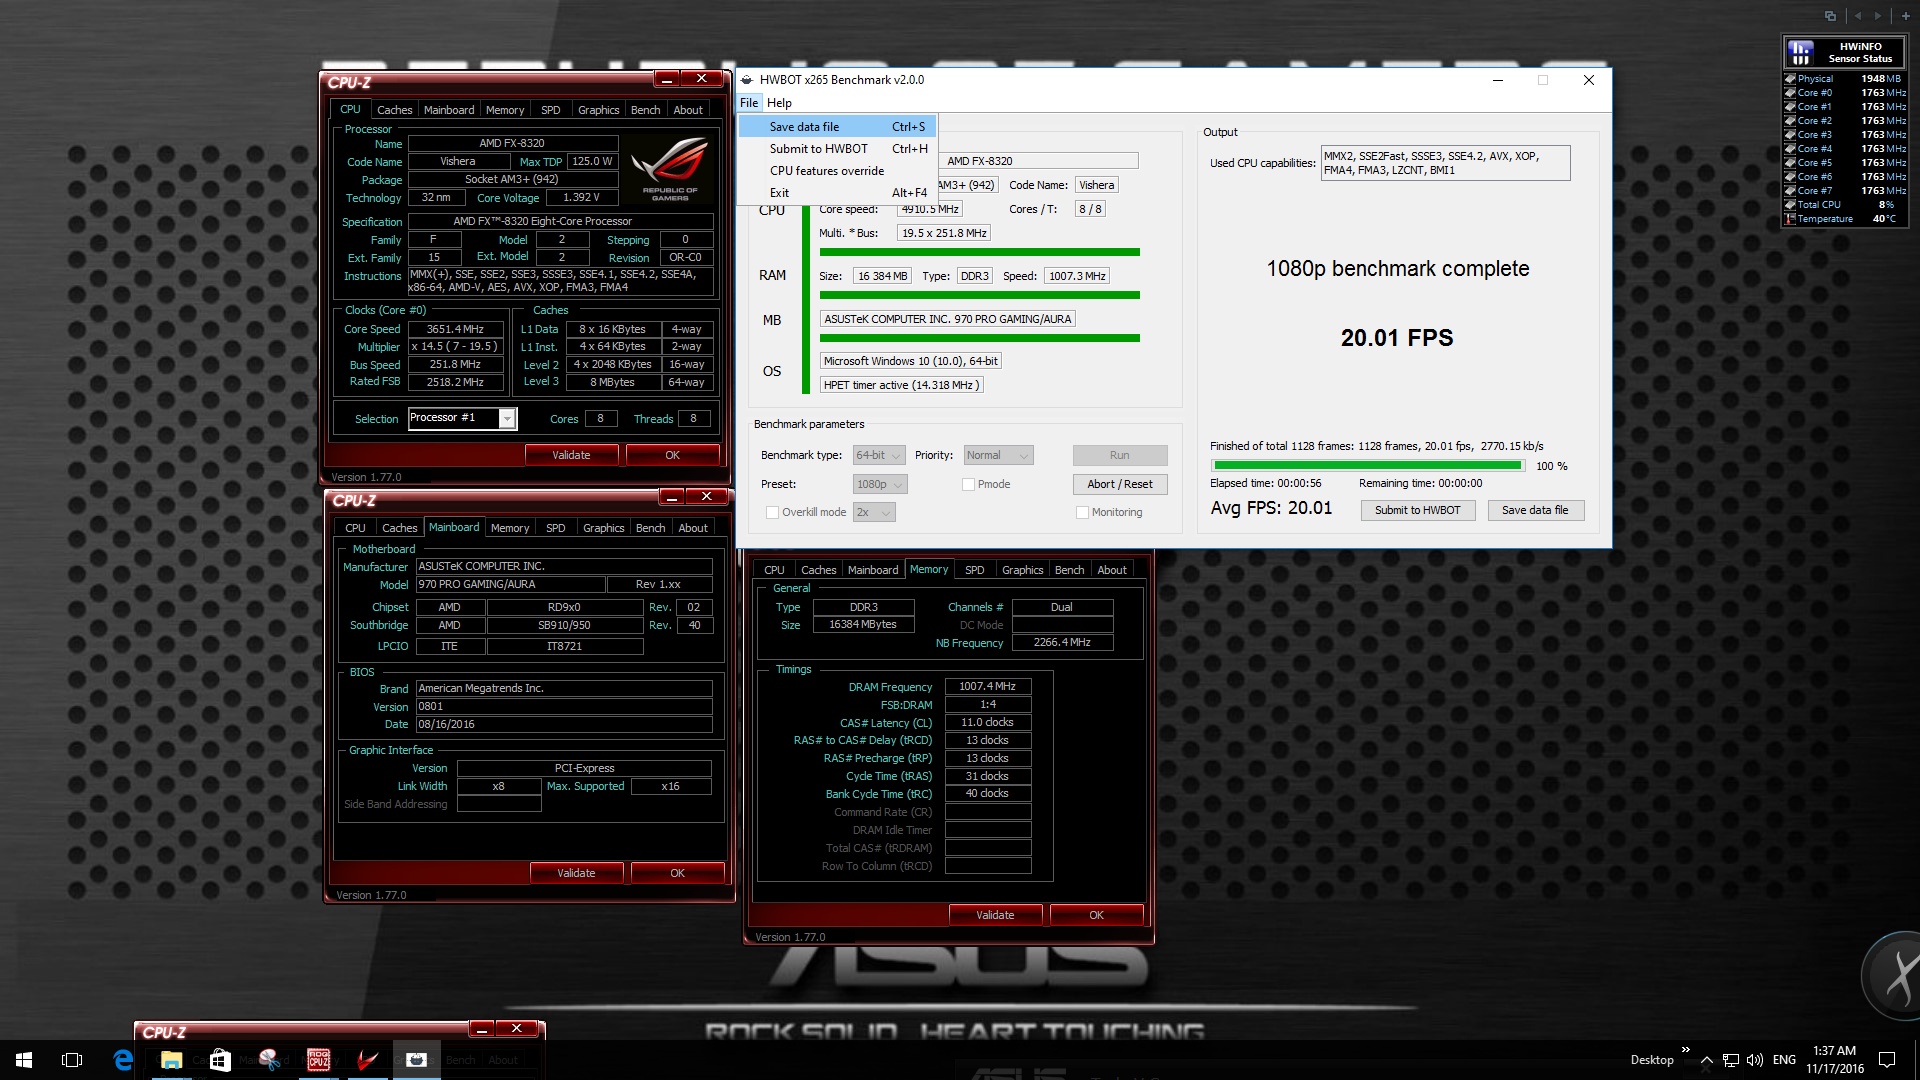Open the Priority Normal dropdown
The width and height of the screenshot is (1920, 1080).
pos(998,455)
